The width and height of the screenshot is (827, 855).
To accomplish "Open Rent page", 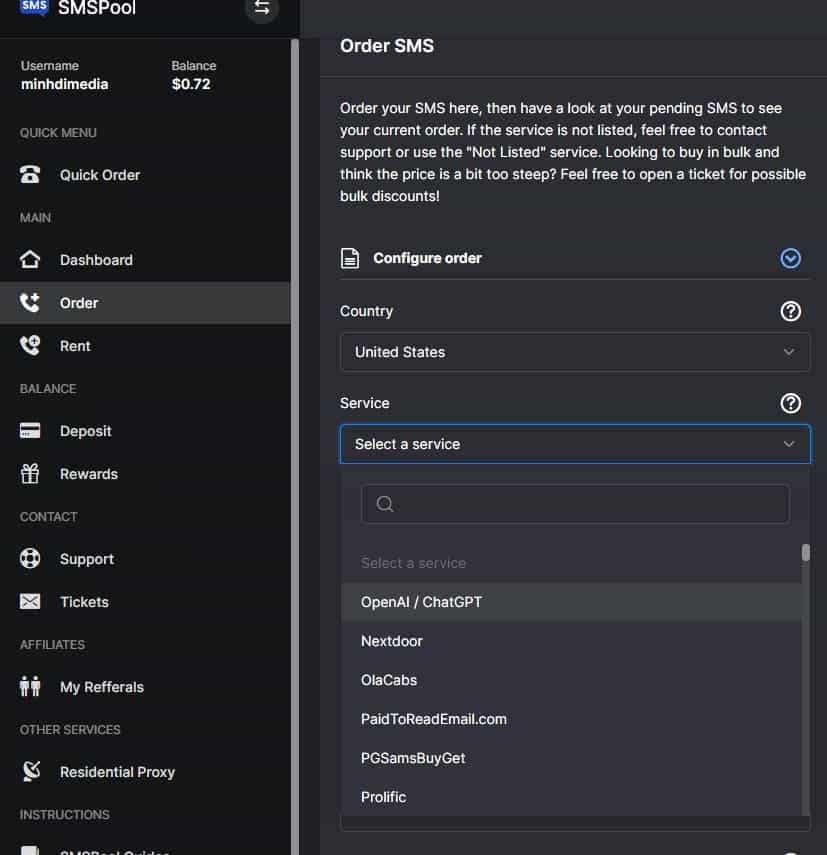I will coord(145,346).
